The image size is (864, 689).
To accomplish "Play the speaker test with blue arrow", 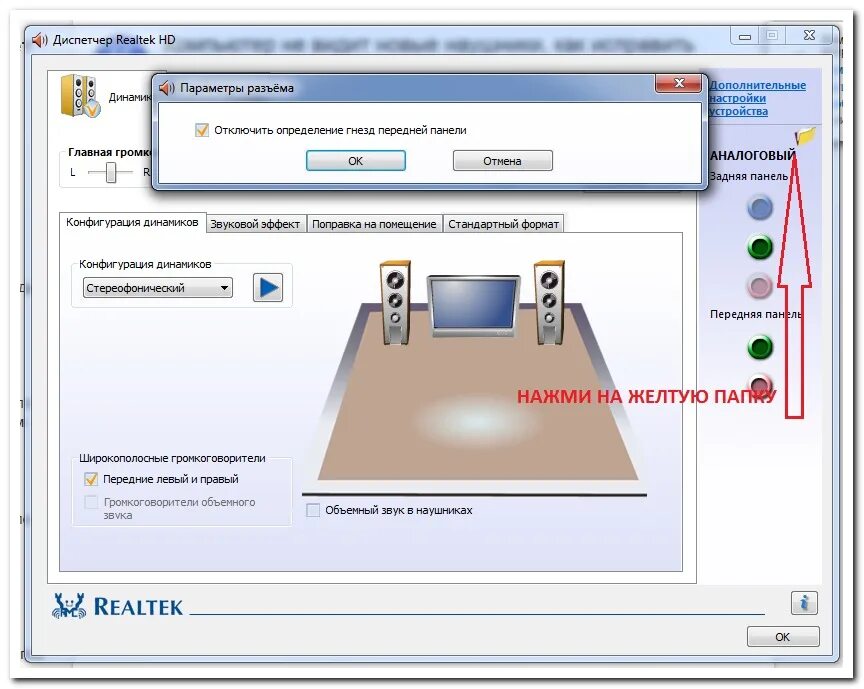I will pyautogui.click(x=268, y=287).
